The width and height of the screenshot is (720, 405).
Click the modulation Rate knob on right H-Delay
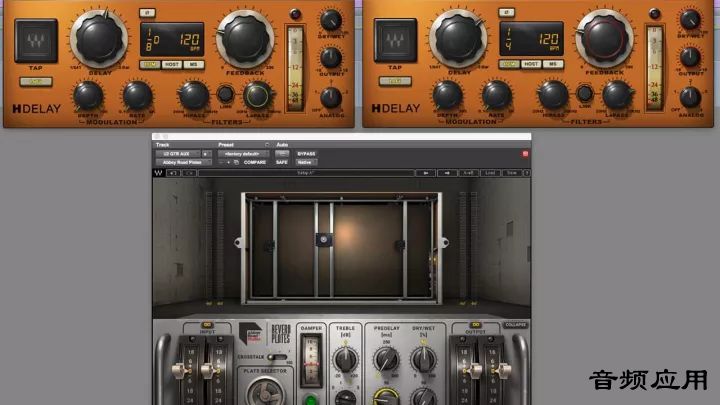point(496,96)
